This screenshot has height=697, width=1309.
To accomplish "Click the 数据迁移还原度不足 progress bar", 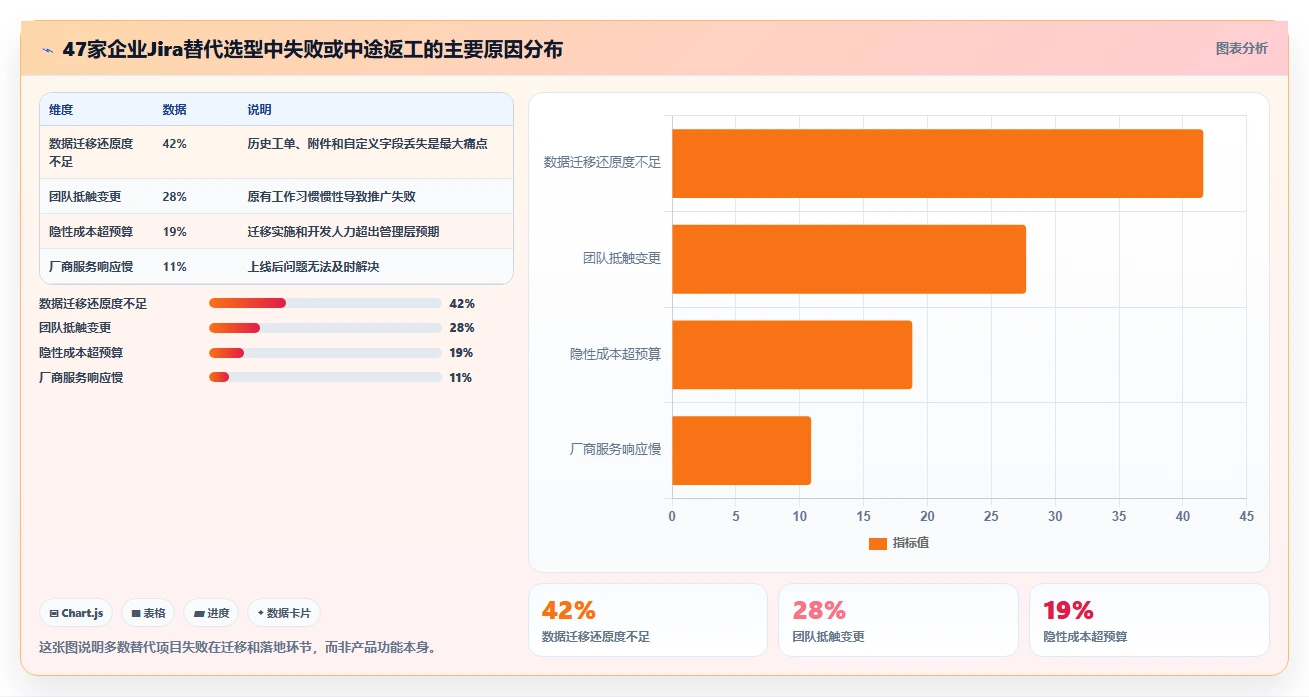I will tap(325, 303).
